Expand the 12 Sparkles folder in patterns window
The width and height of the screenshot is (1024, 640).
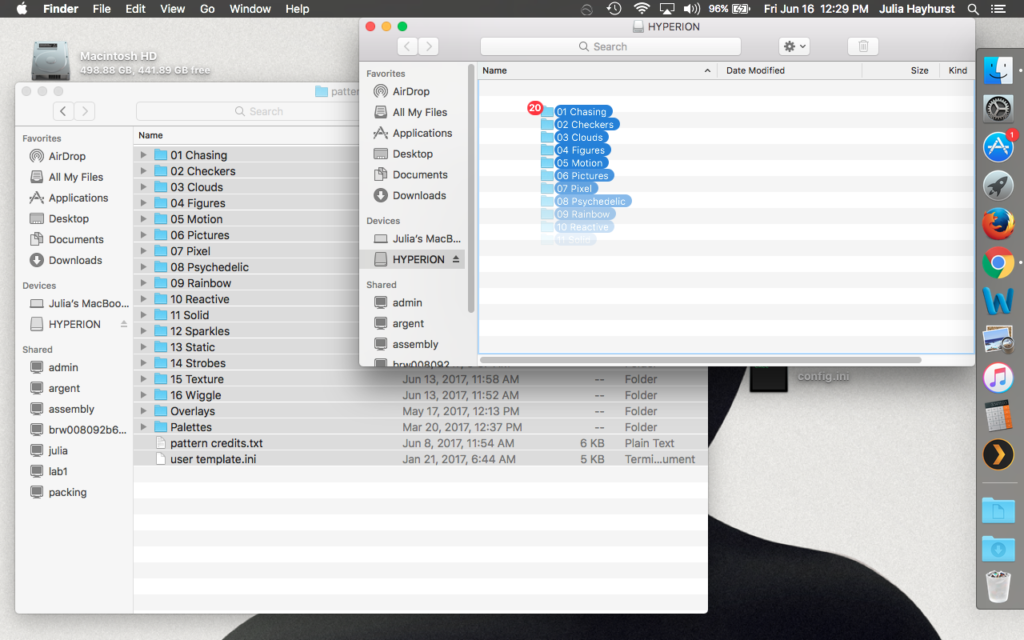(143, 330)
